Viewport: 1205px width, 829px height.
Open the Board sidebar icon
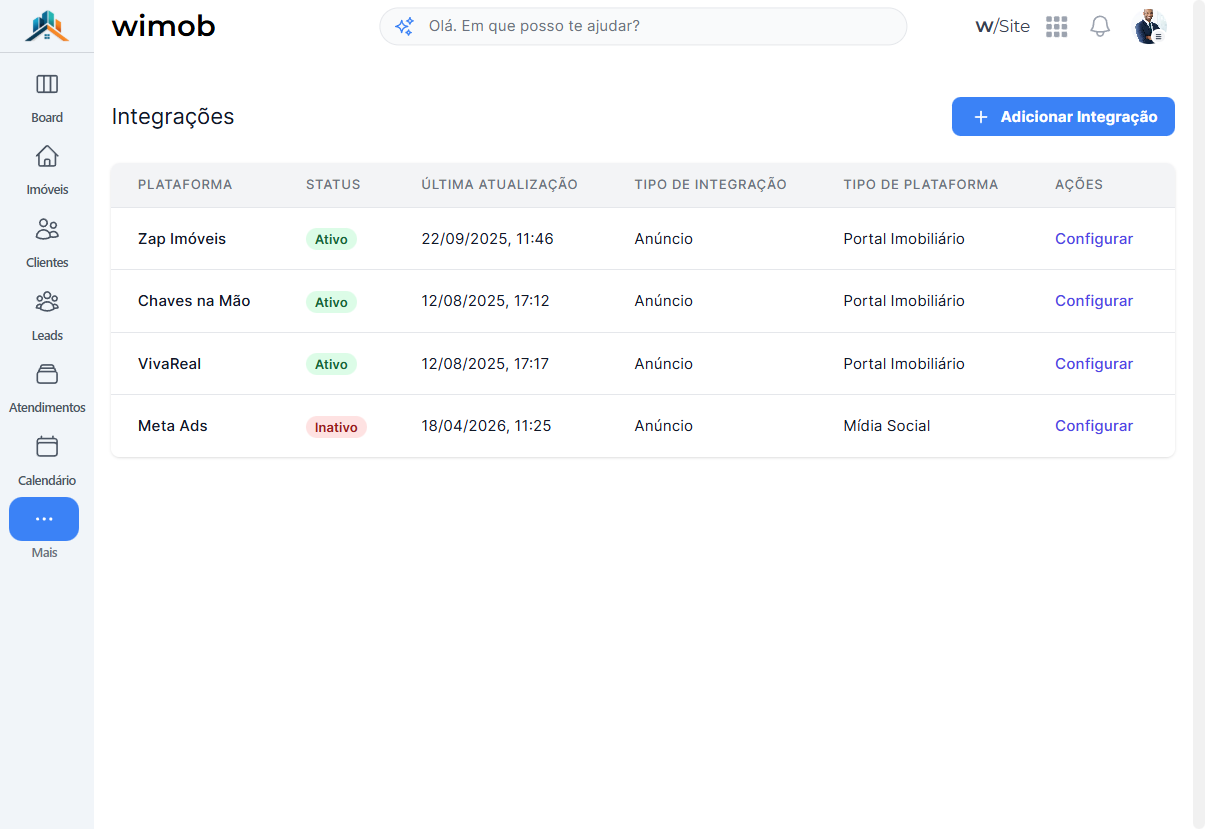pos(47,84)
